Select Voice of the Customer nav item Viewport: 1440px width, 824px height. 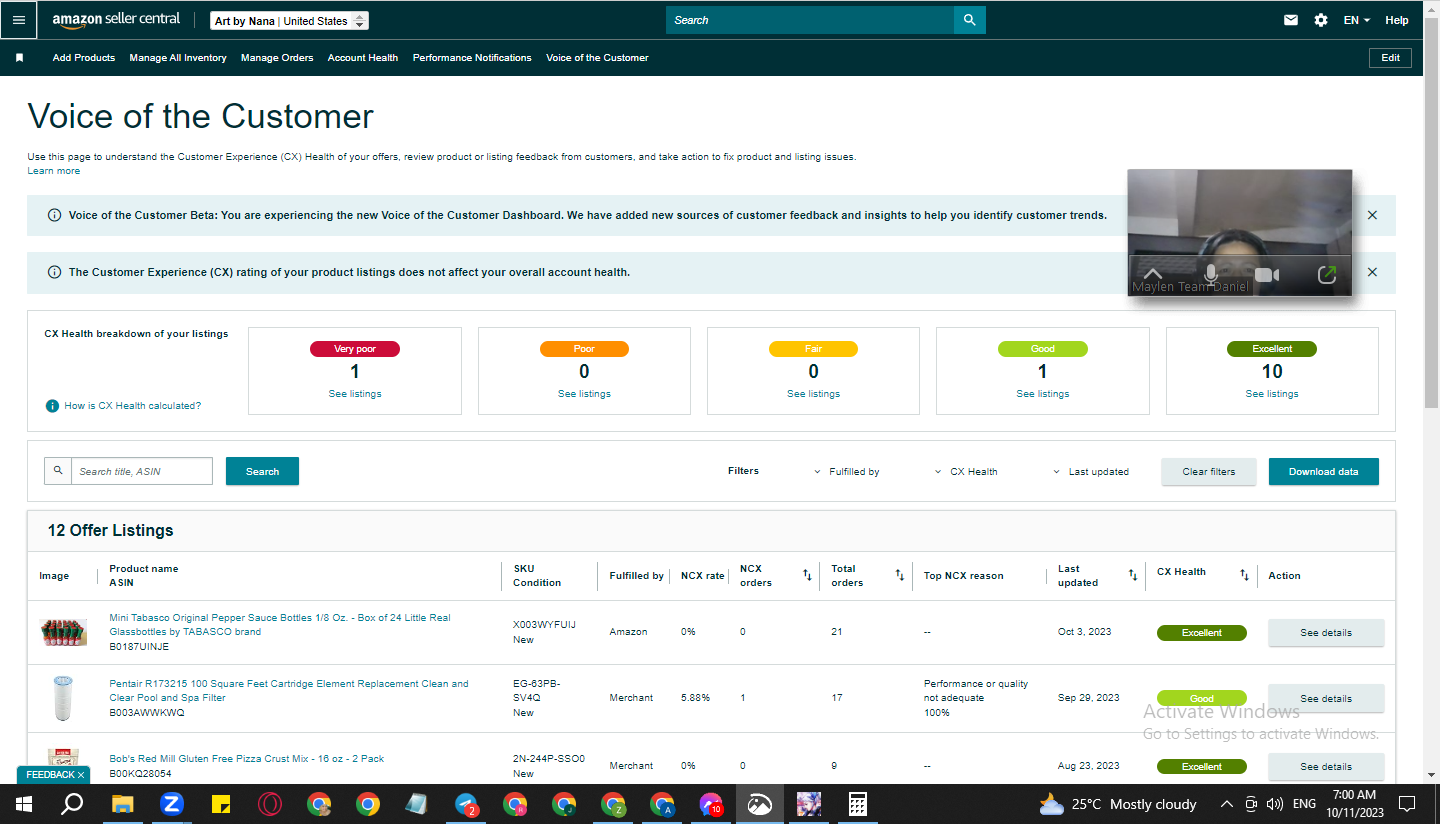coord(597,58)
